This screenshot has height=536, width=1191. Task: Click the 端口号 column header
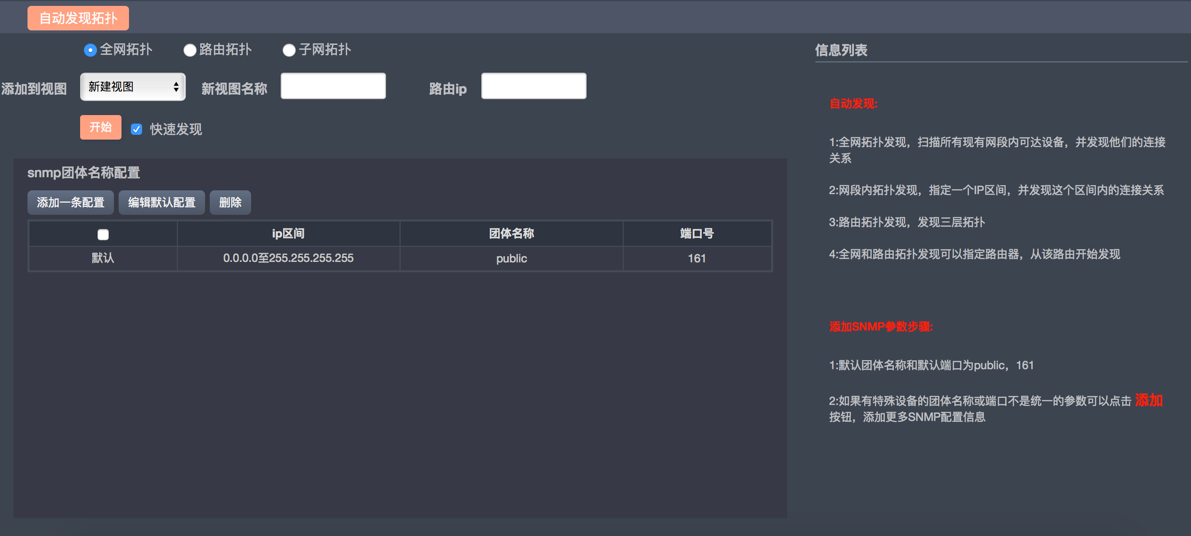[697, 234]
